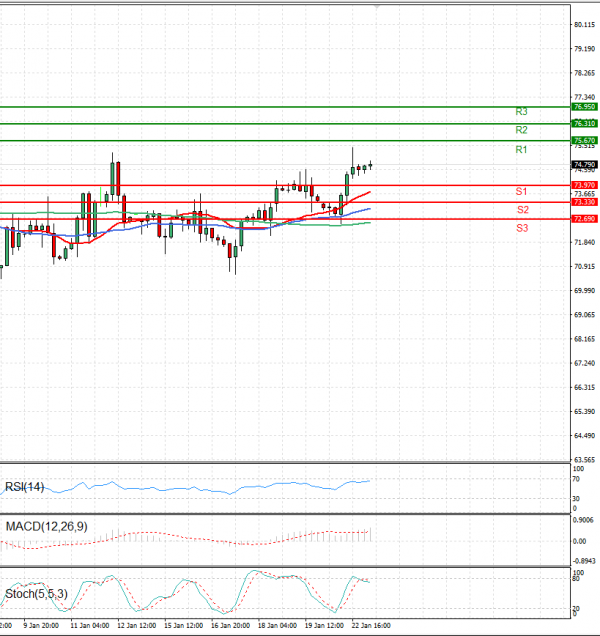Select the 75.670 price tag
Image resolution: width=600 pixels, height=636 pixels.
[584, 140]
